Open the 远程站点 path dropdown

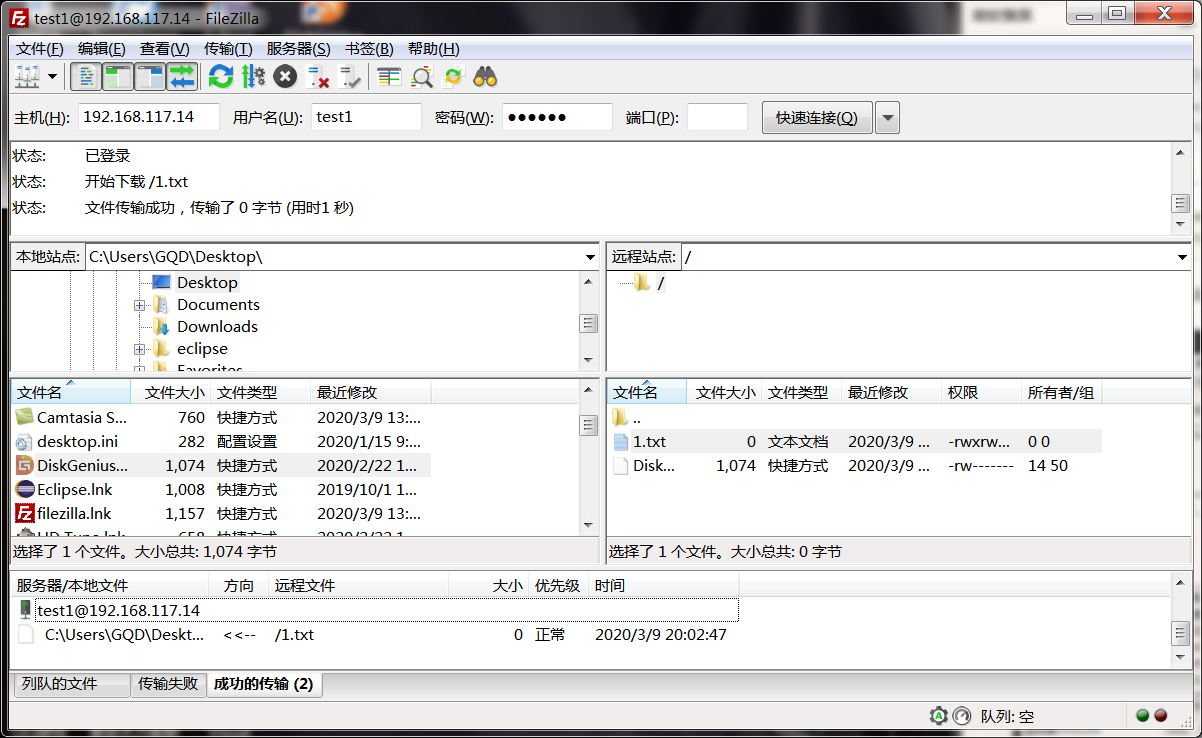pyautogui.click(x=1183, y=257)
